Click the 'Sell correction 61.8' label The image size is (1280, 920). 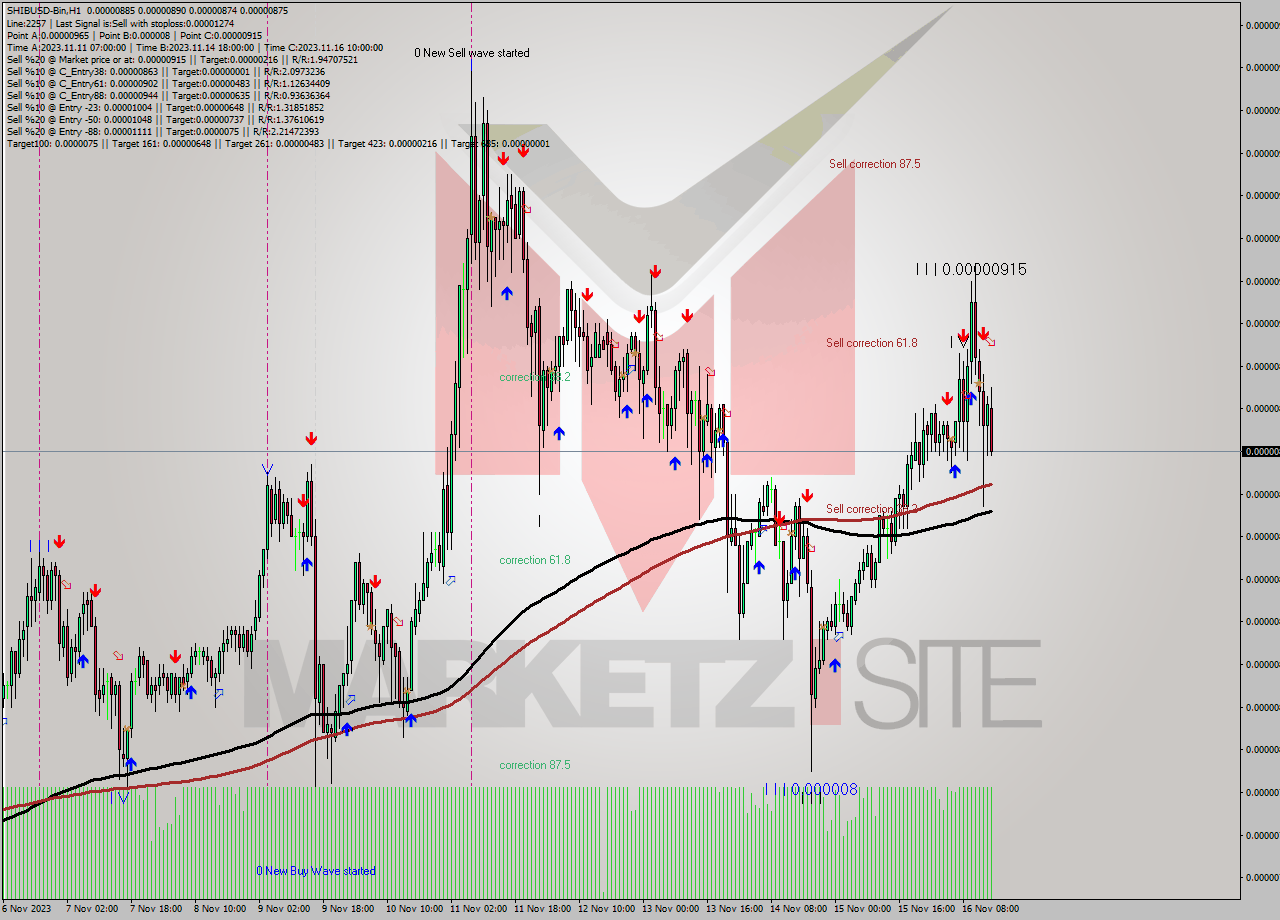[x=871, y=343]
